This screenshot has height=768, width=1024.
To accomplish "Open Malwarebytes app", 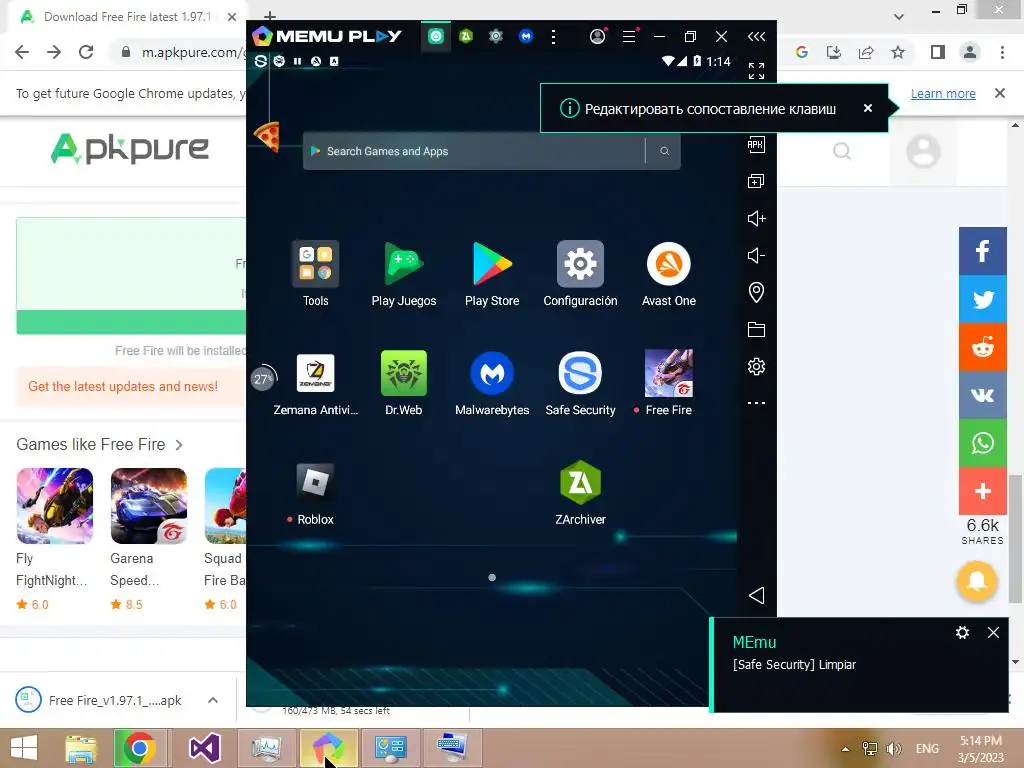I will (x=492, y=373).
